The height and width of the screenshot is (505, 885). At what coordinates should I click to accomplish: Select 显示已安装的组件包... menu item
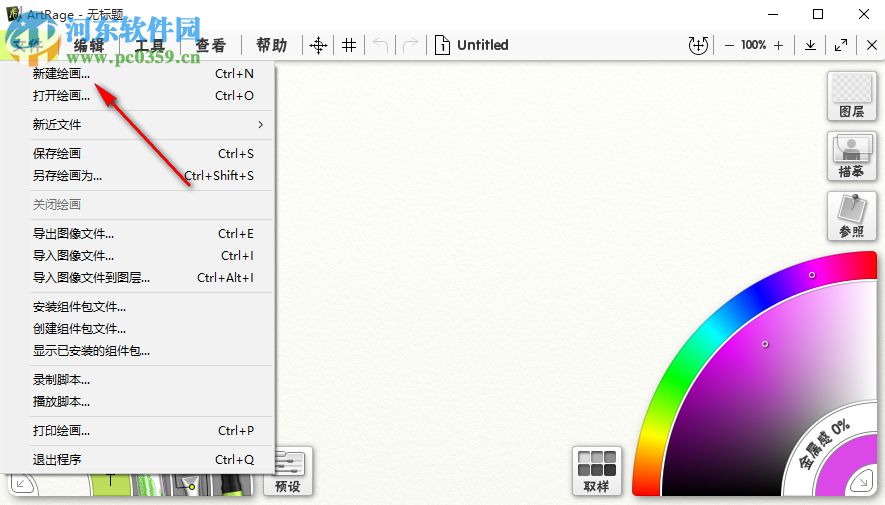click(138, 350)
